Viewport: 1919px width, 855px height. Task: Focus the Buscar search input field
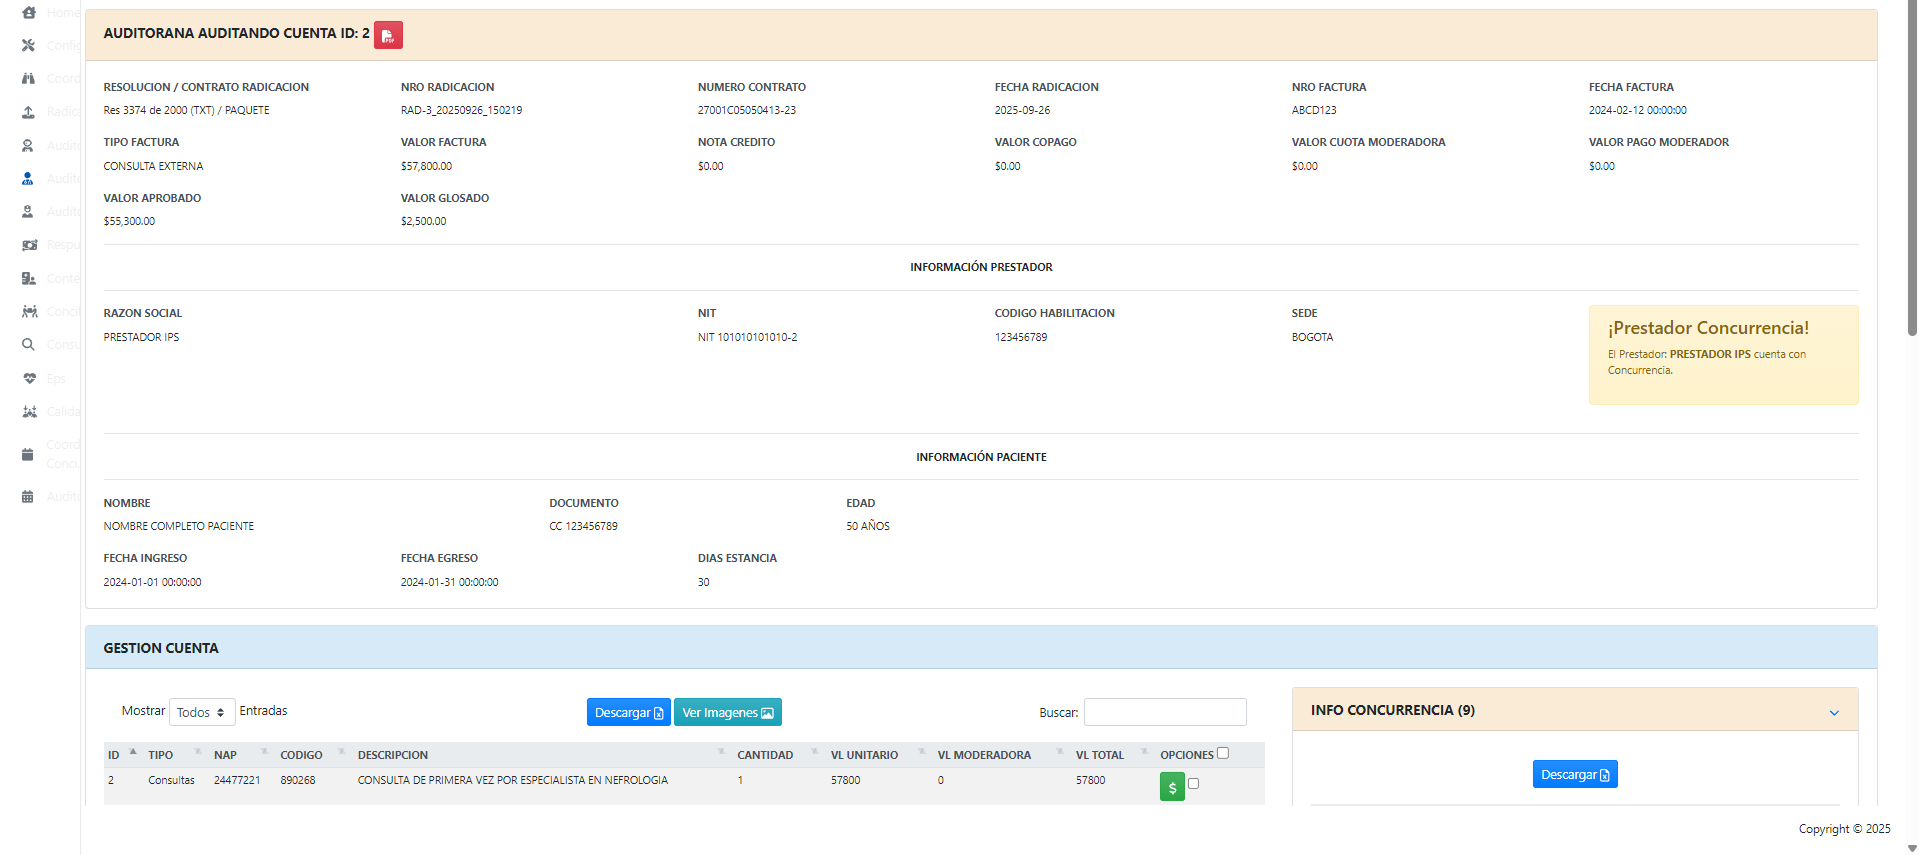(x=1165, y=712)
